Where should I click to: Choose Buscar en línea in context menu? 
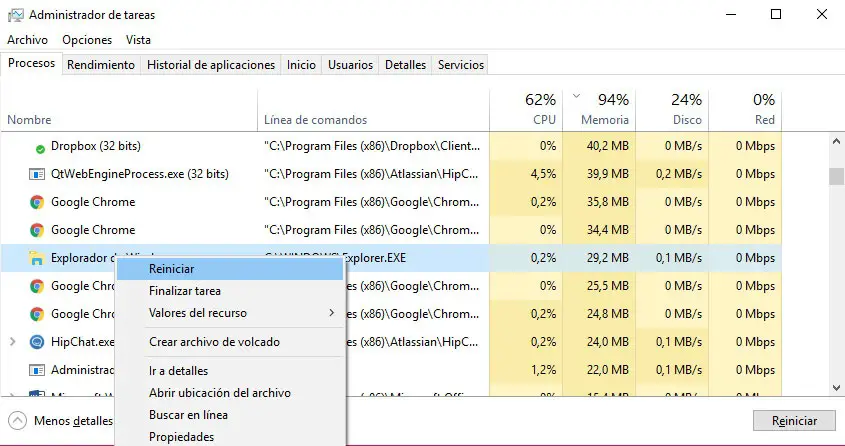[230, 415]
